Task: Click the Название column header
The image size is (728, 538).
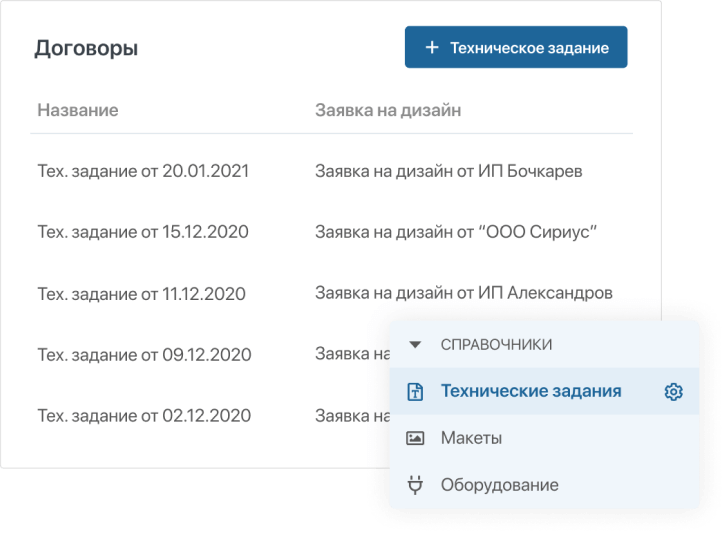Action: pyautogui.click(x=78, y=110)
